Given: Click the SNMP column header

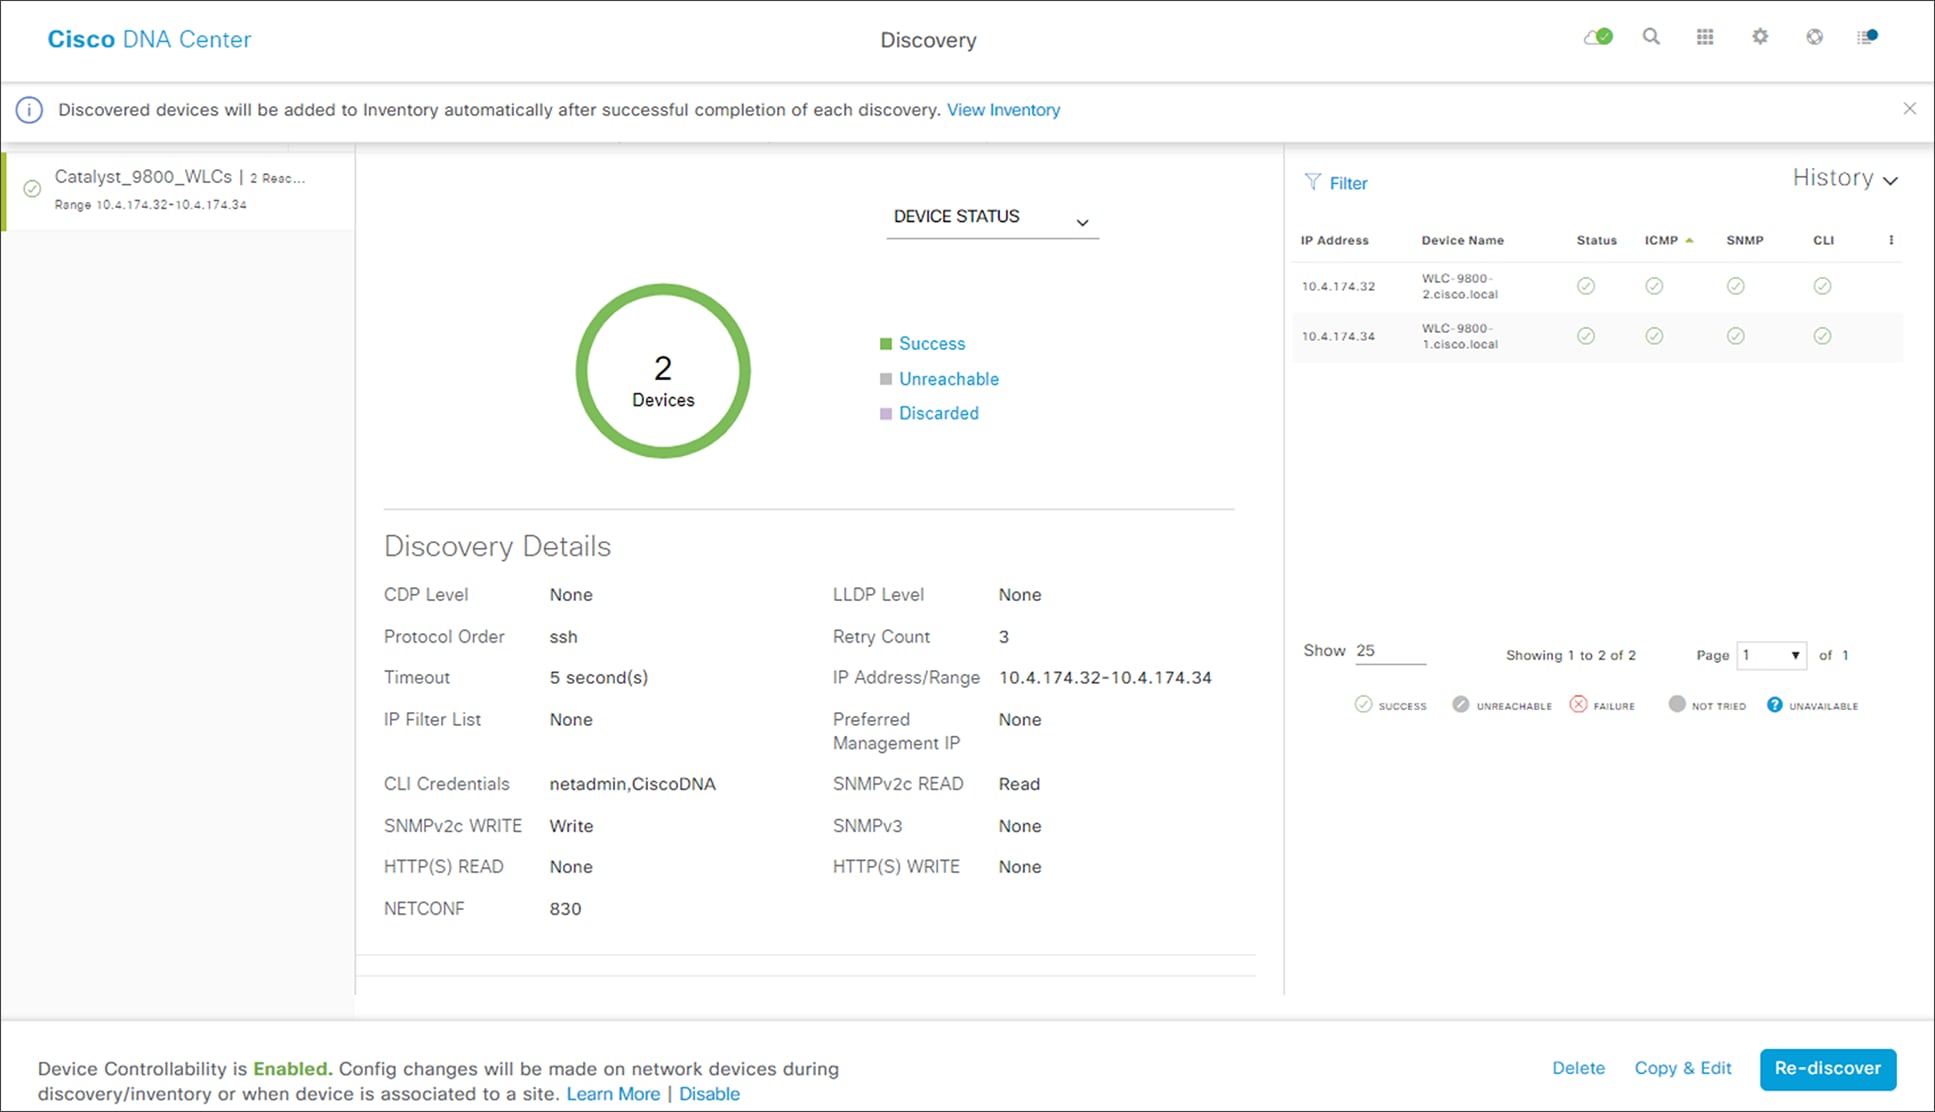Looking at the screenshot, I should 1744,240.
